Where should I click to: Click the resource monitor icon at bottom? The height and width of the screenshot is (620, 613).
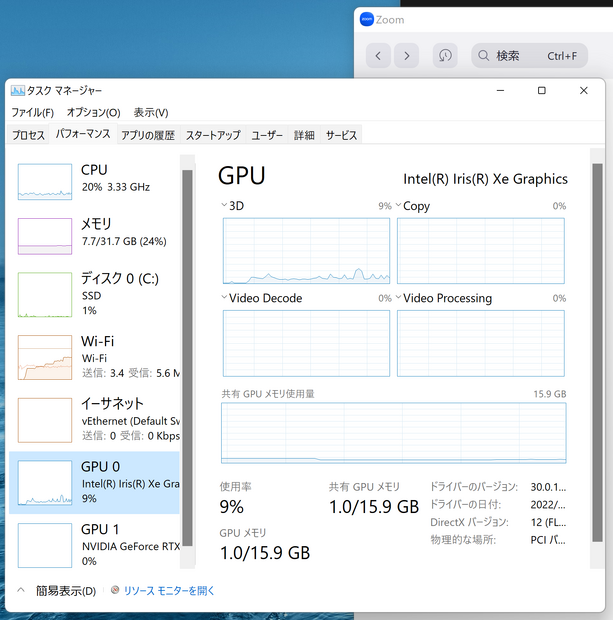(x=115, y=591)
